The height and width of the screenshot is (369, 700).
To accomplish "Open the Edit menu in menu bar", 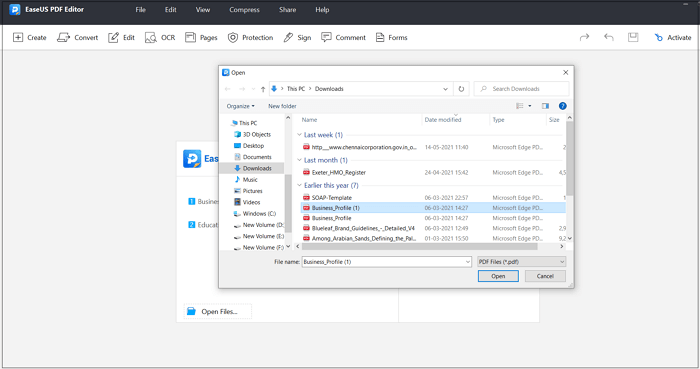I will [x=171, y=9].
